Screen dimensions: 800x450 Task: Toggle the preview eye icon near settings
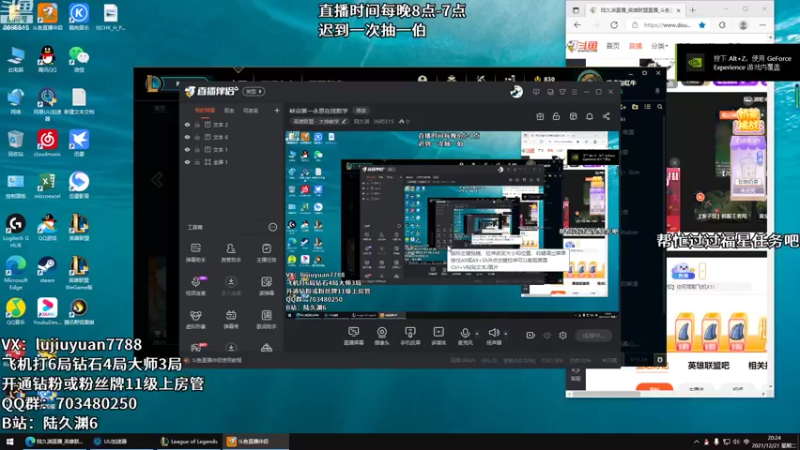pos(547,335)
